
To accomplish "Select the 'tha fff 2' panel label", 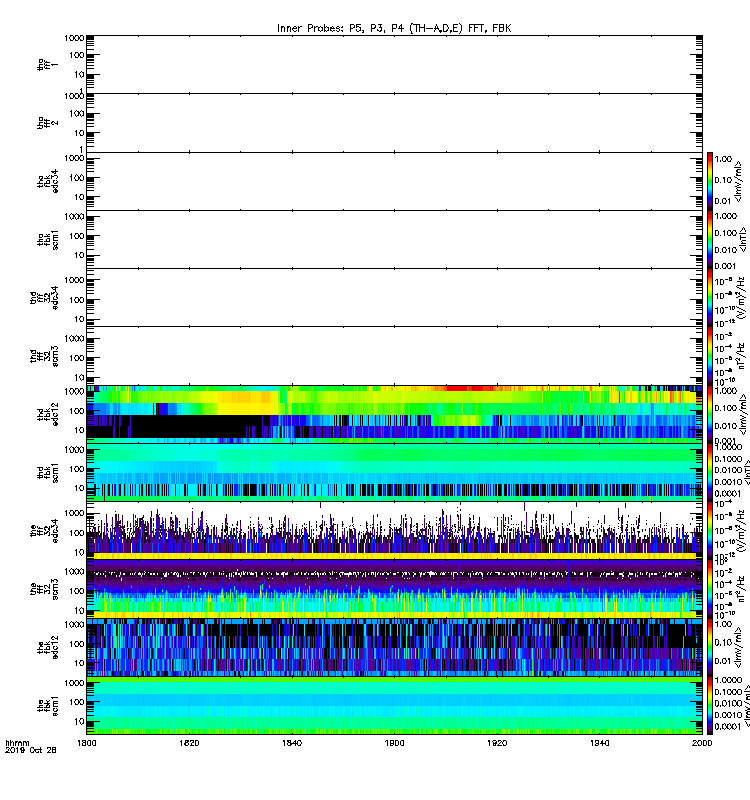I will pyautogui.click(x=48, y=123).
